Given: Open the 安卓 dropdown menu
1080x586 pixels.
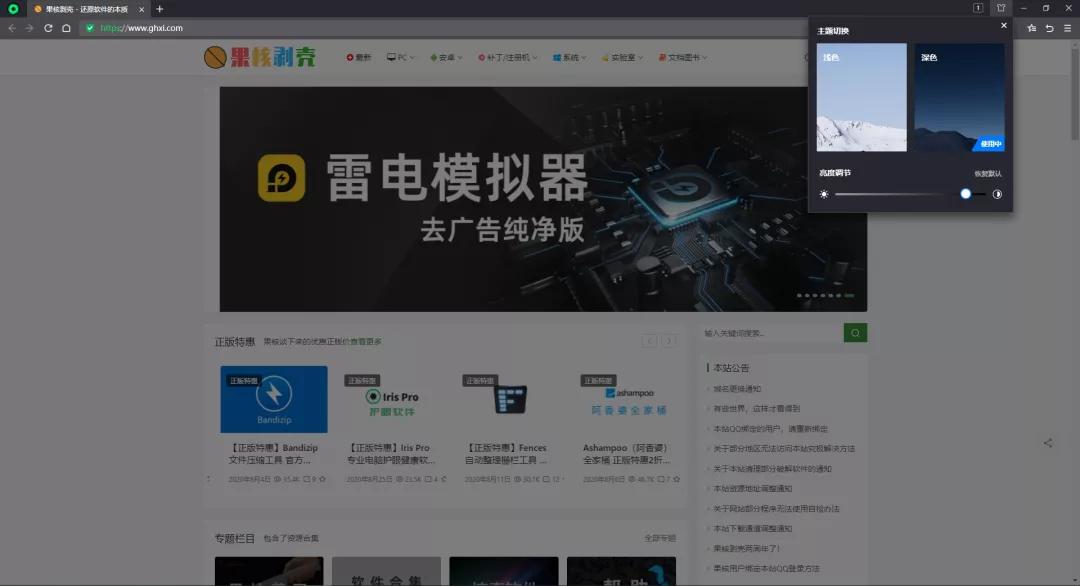Looking at the screenshot, I should (444, 57).
